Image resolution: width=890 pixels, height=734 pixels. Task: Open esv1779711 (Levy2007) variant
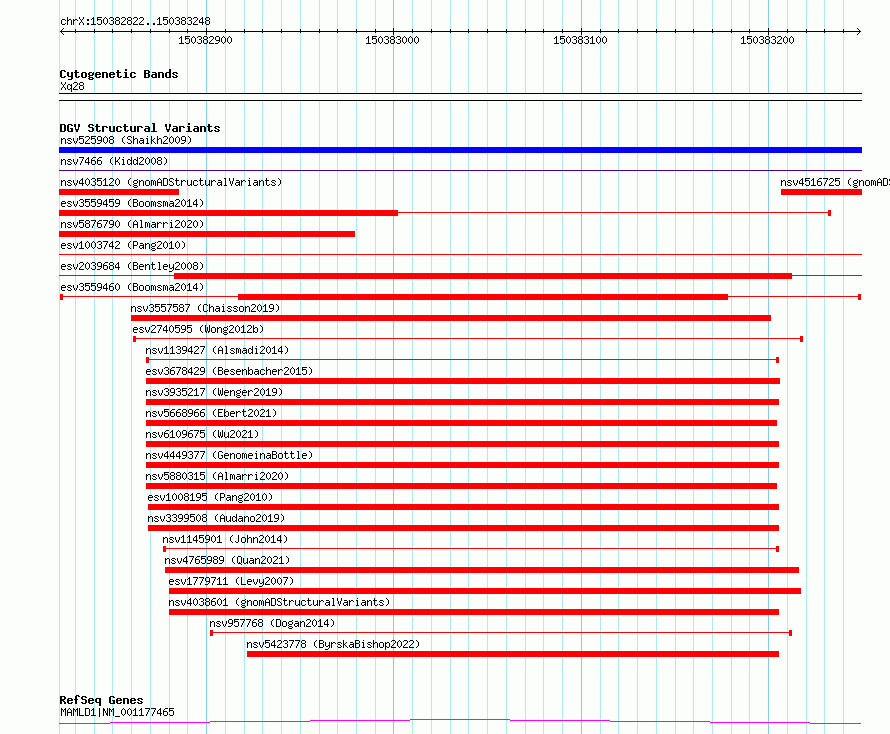(x=231, y=581)
